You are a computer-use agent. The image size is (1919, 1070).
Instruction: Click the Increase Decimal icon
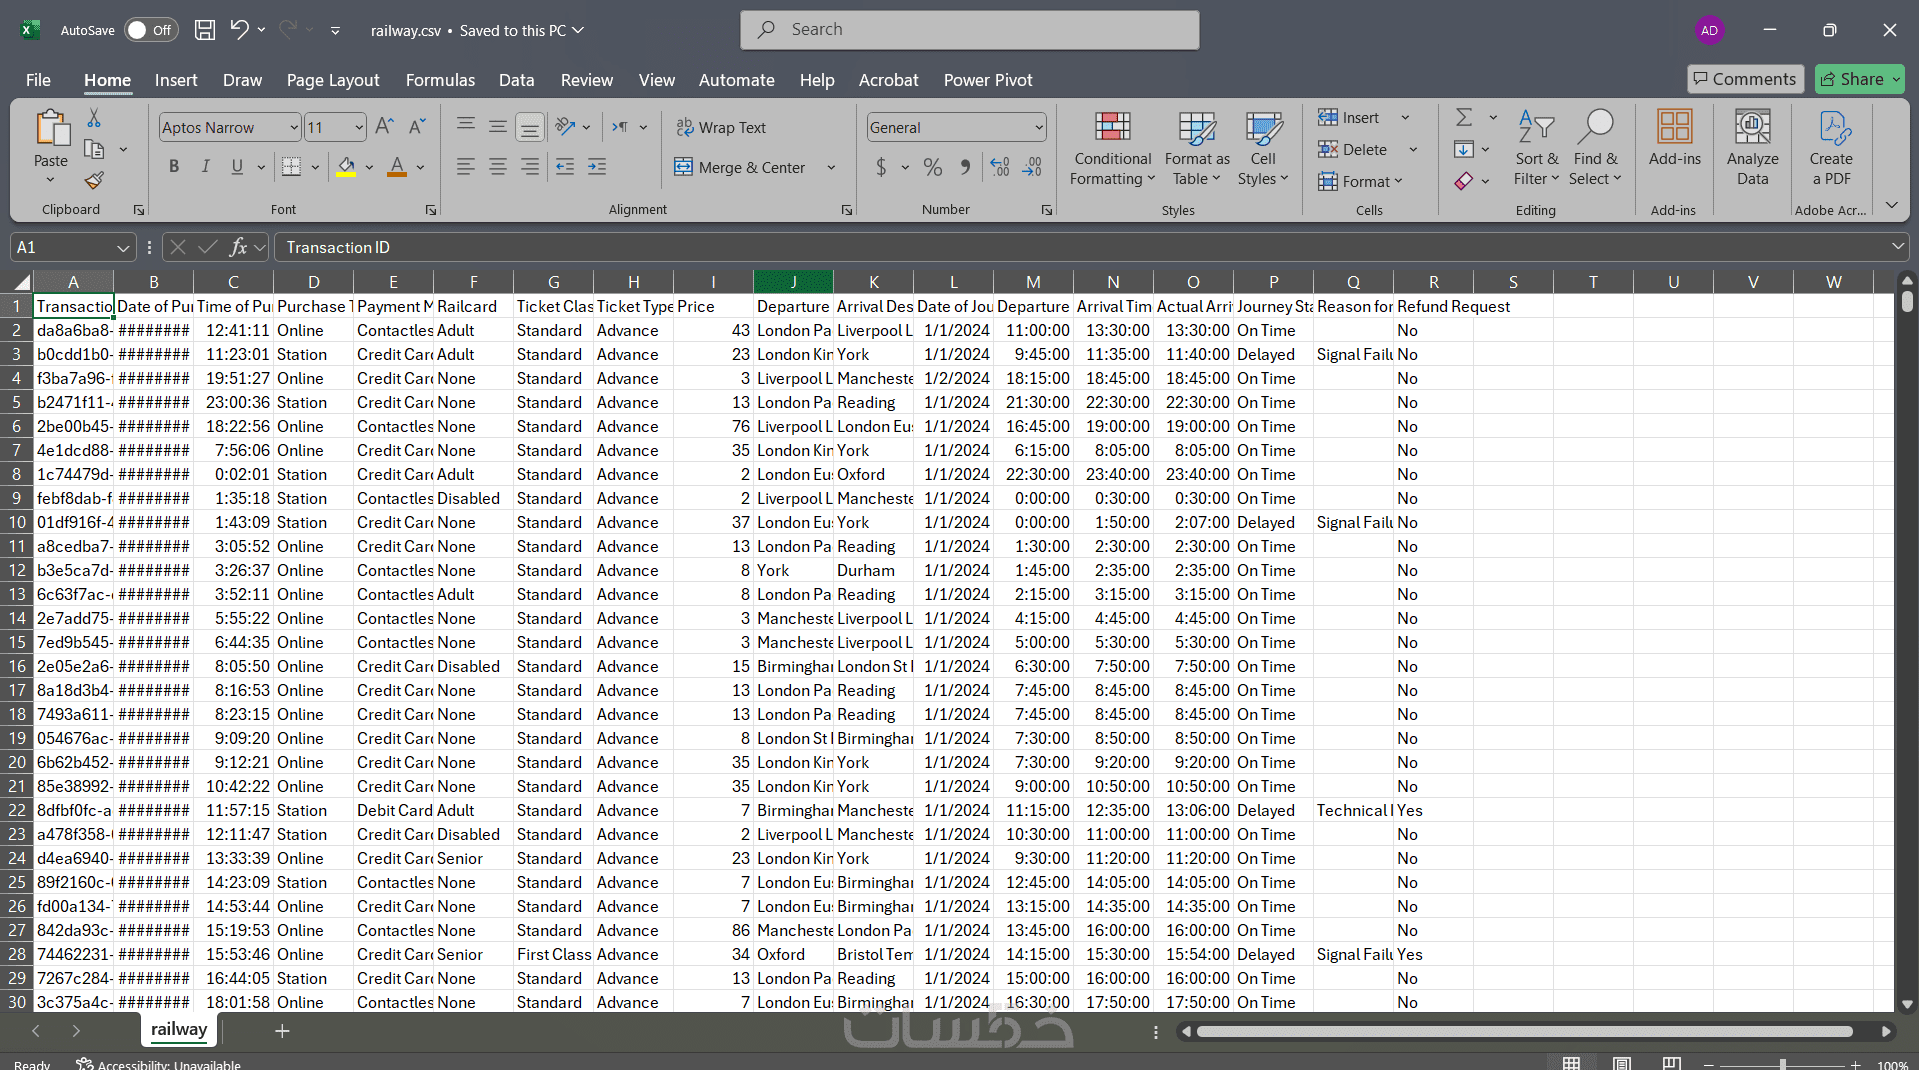tap(1000, 167)
